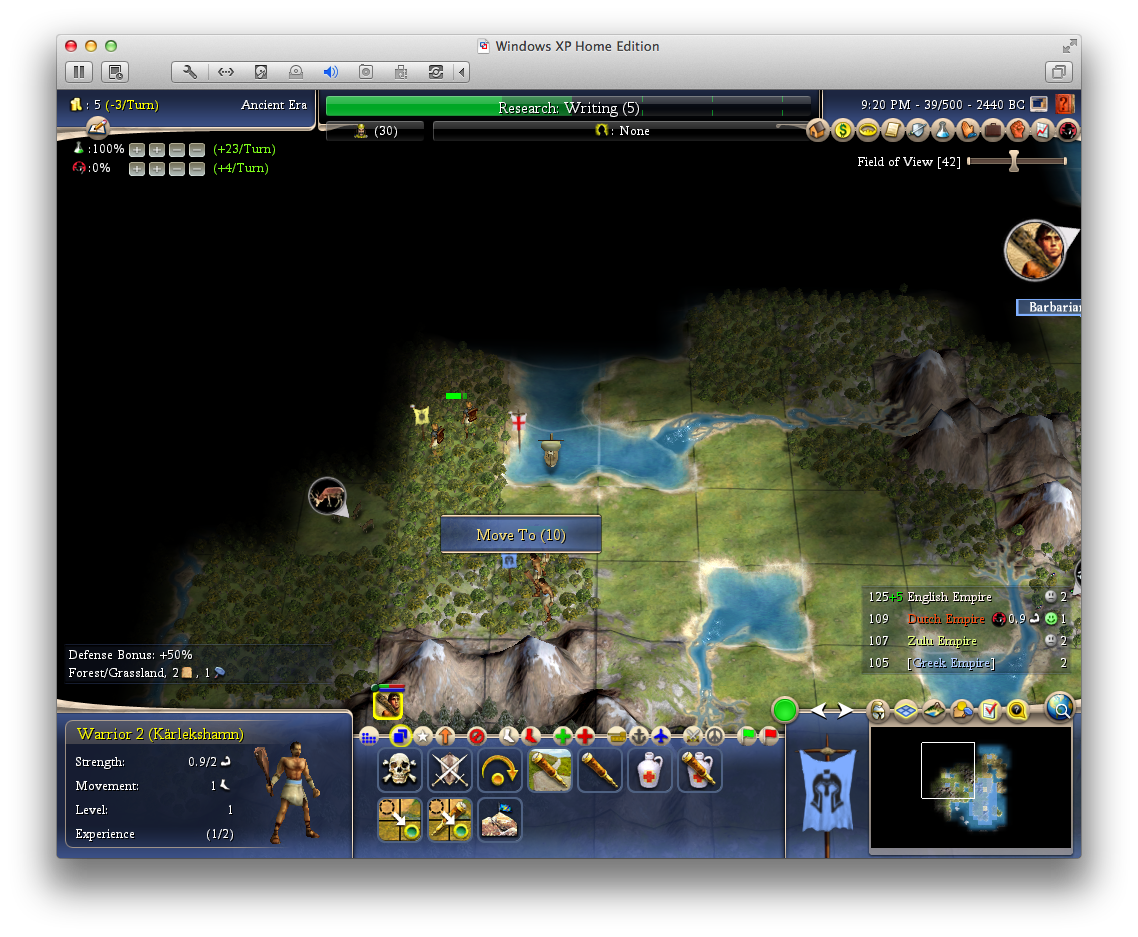This screenshot has width=1138, height=937.
Task: Open the Domestic Advisor house icon
Action: tap(817, 131)
